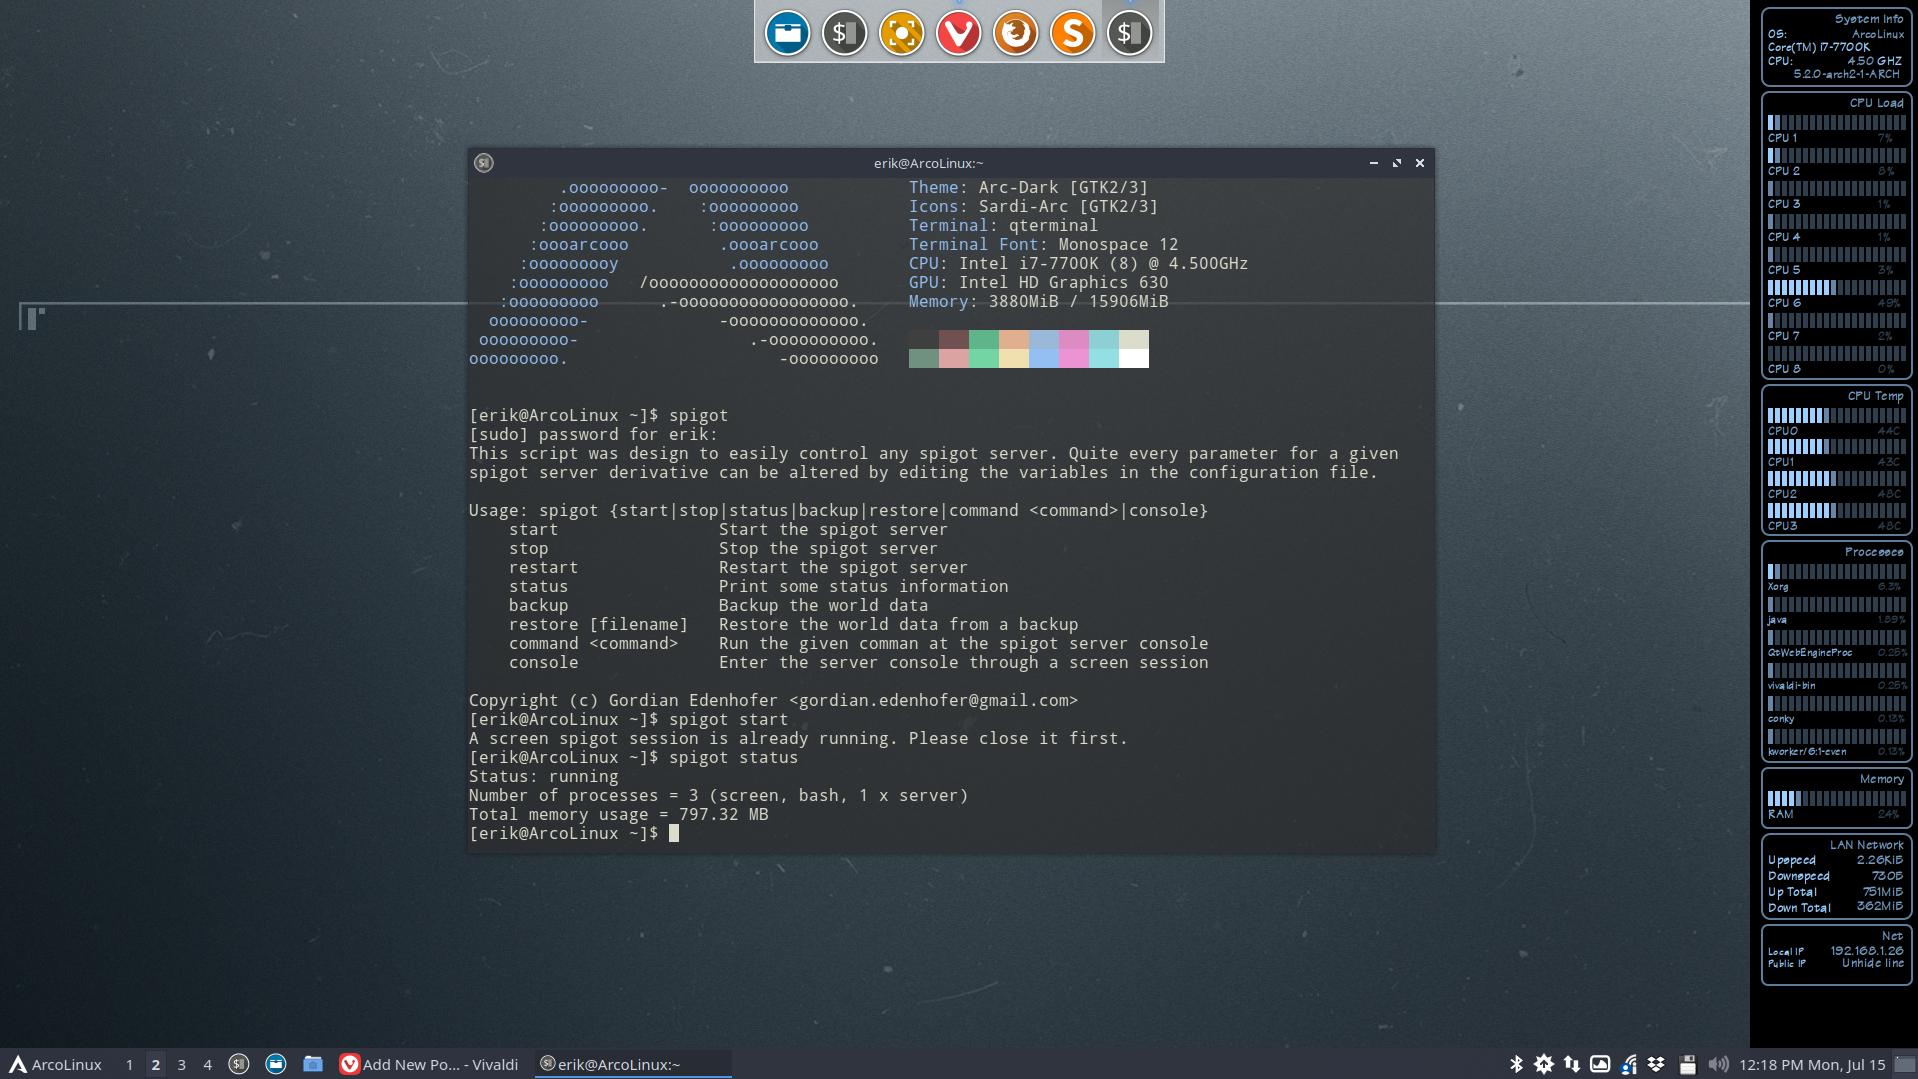
Task: Launch Vivaldi browser from the dock
Action: (958, 33)
